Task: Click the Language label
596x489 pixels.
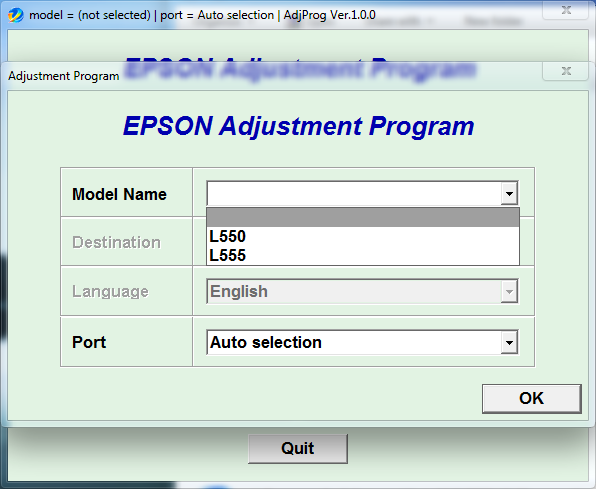Action: [110, 292]
